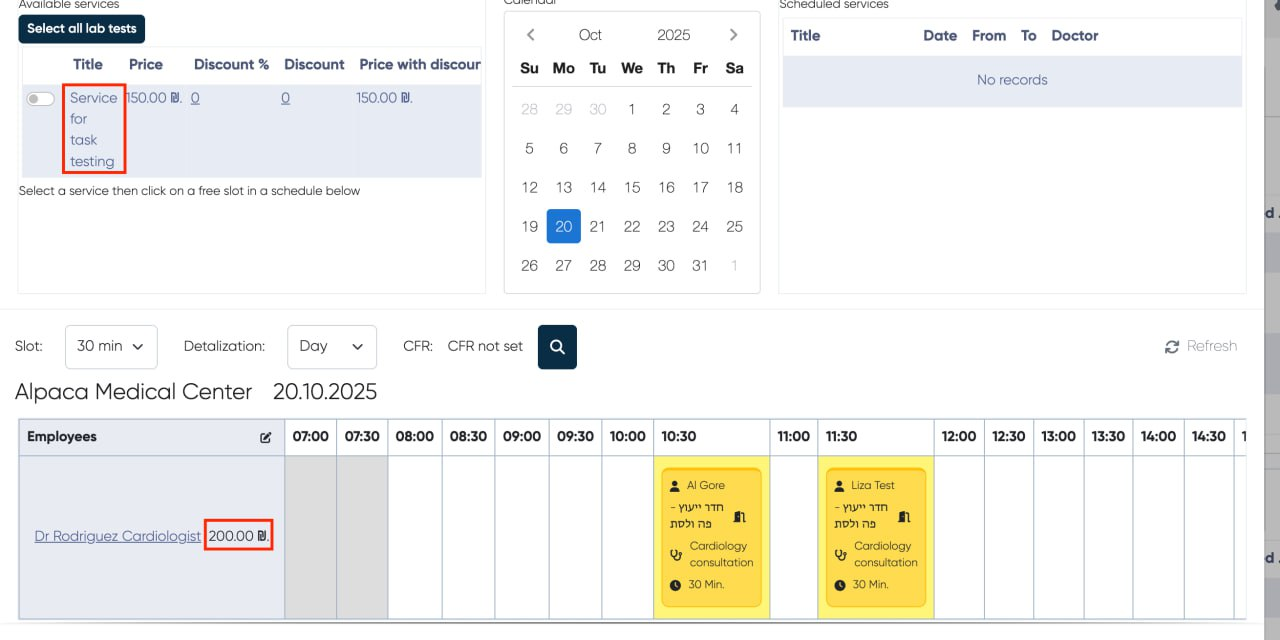1280x640 pixels.
Task: Click the empty 09:00 schedule slot
Action: (x=521, y=537)
